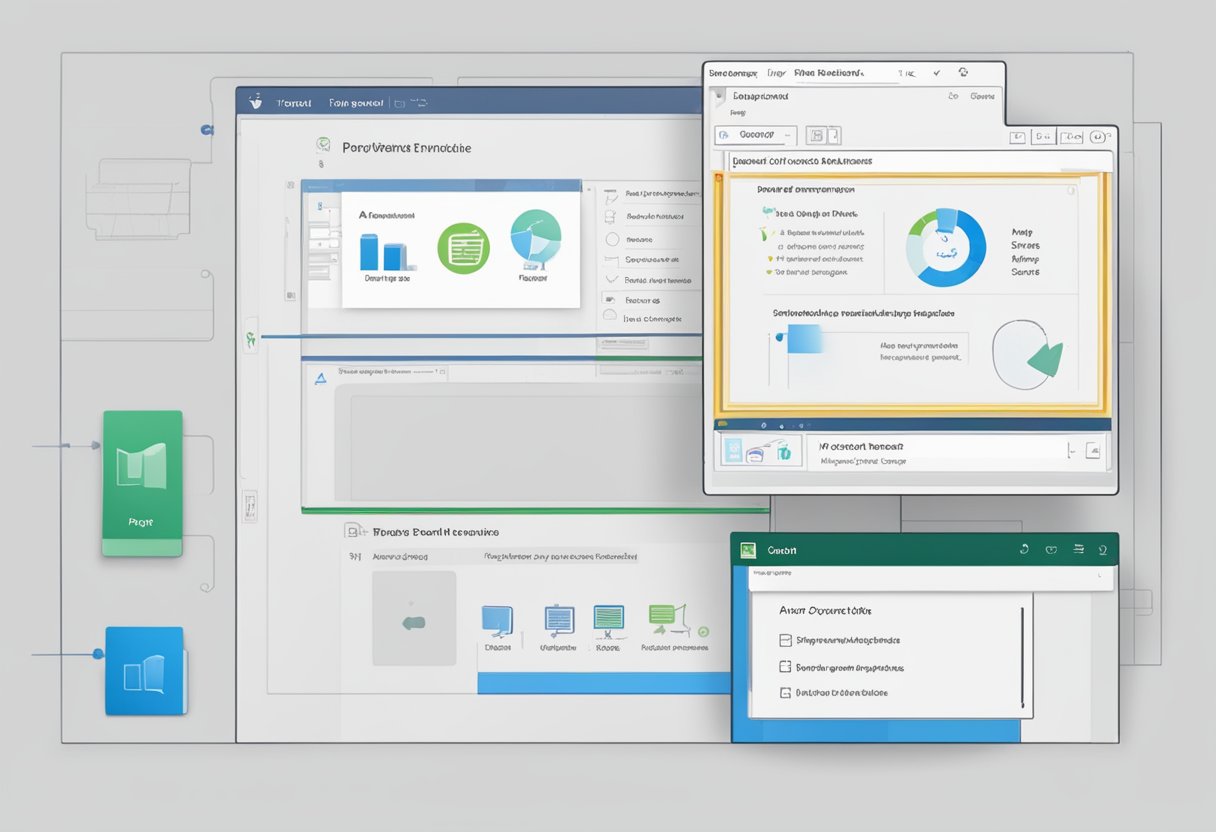Click the blue monitor icon in bottom panel
Image resolution: width=1216 pixels, height=832 pixels.
point(497,621)
